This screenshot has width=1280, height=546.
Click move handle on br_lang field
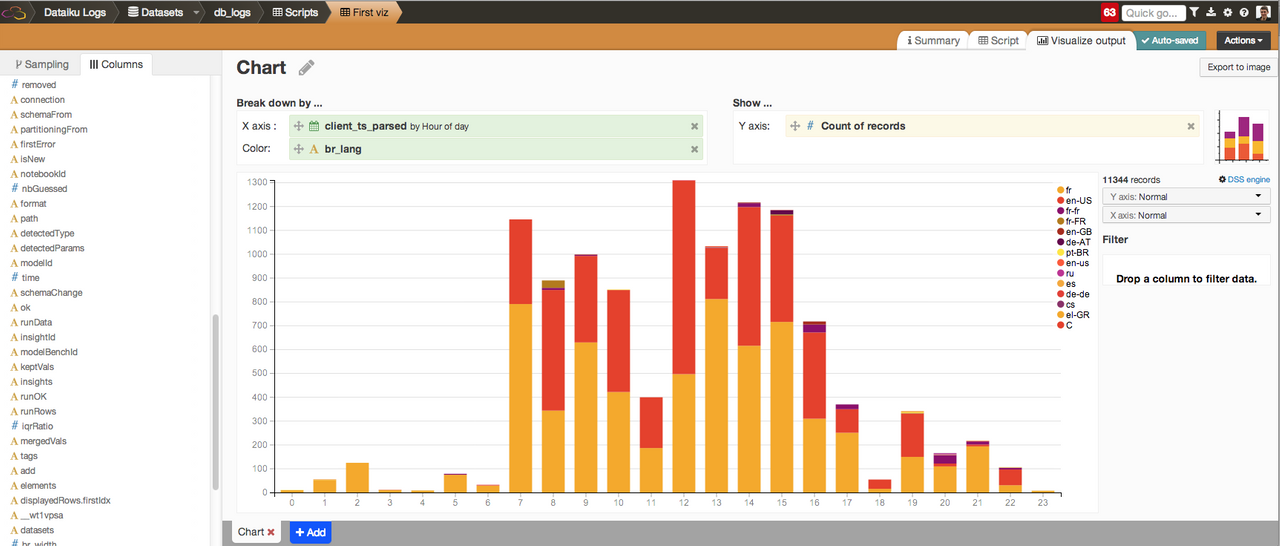point(299,149)
